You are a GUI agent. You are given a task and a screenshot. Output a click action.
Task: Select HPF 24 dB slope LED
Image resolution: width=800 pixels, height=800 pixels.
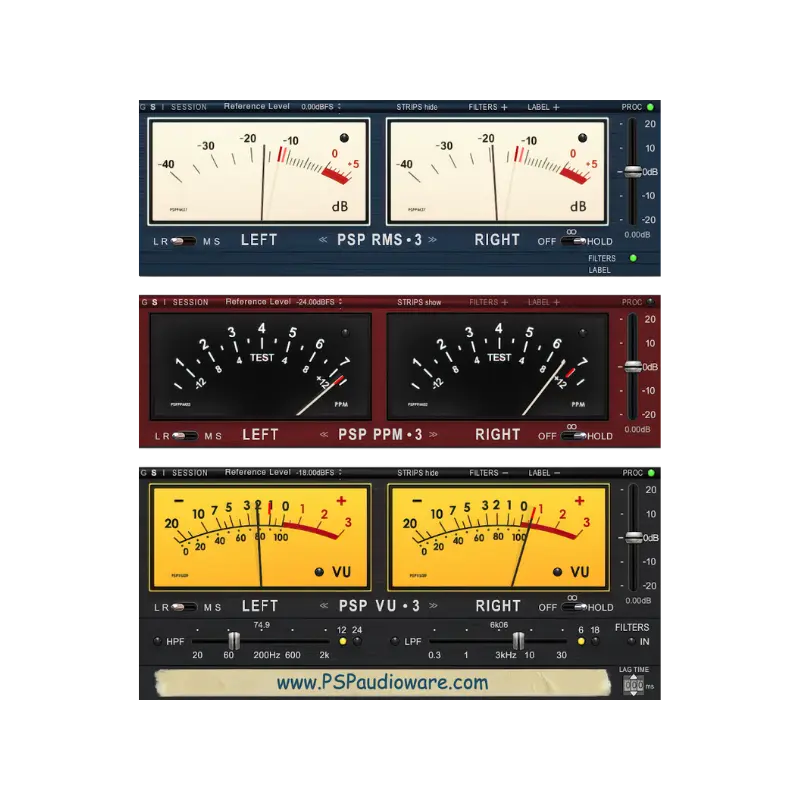(357, 641)
